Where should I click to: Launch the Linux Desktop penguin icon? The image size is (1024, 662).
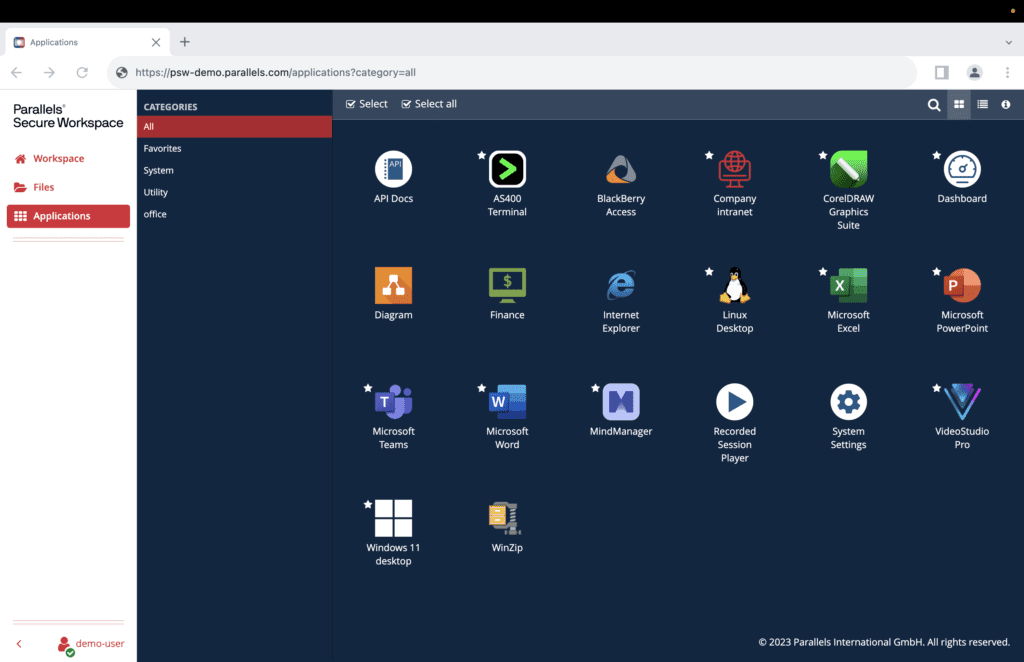[x=734, y=286]
